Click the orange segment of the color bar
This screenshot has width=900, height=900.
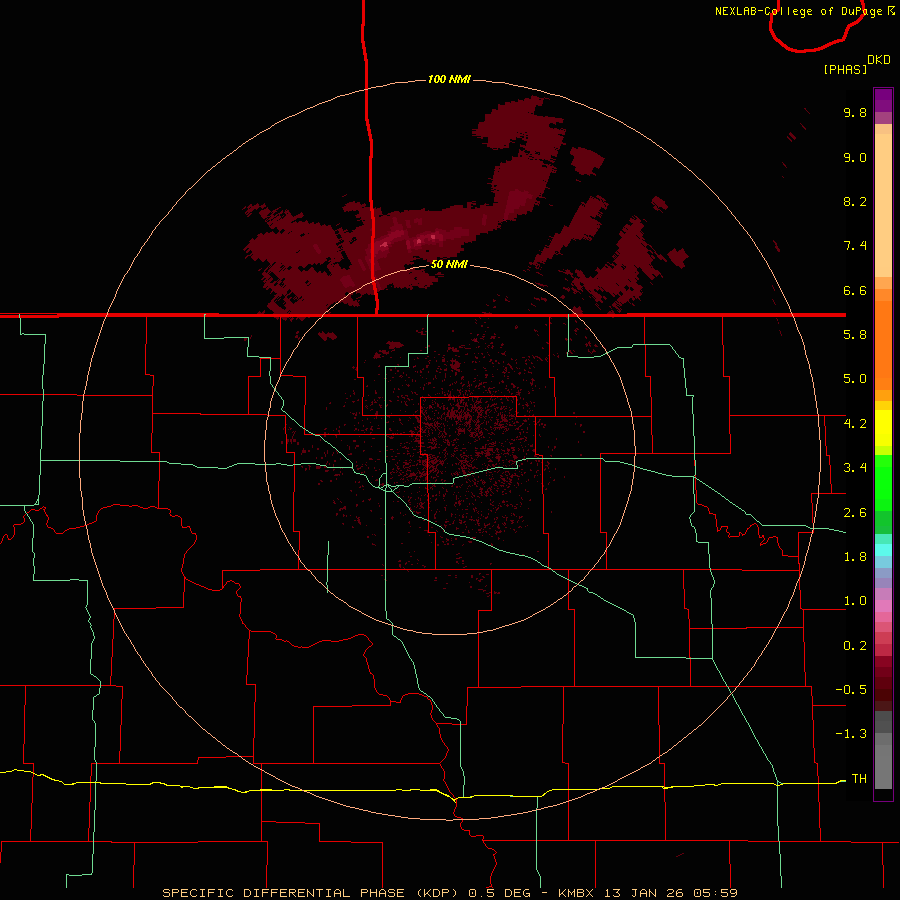point(883,345)
